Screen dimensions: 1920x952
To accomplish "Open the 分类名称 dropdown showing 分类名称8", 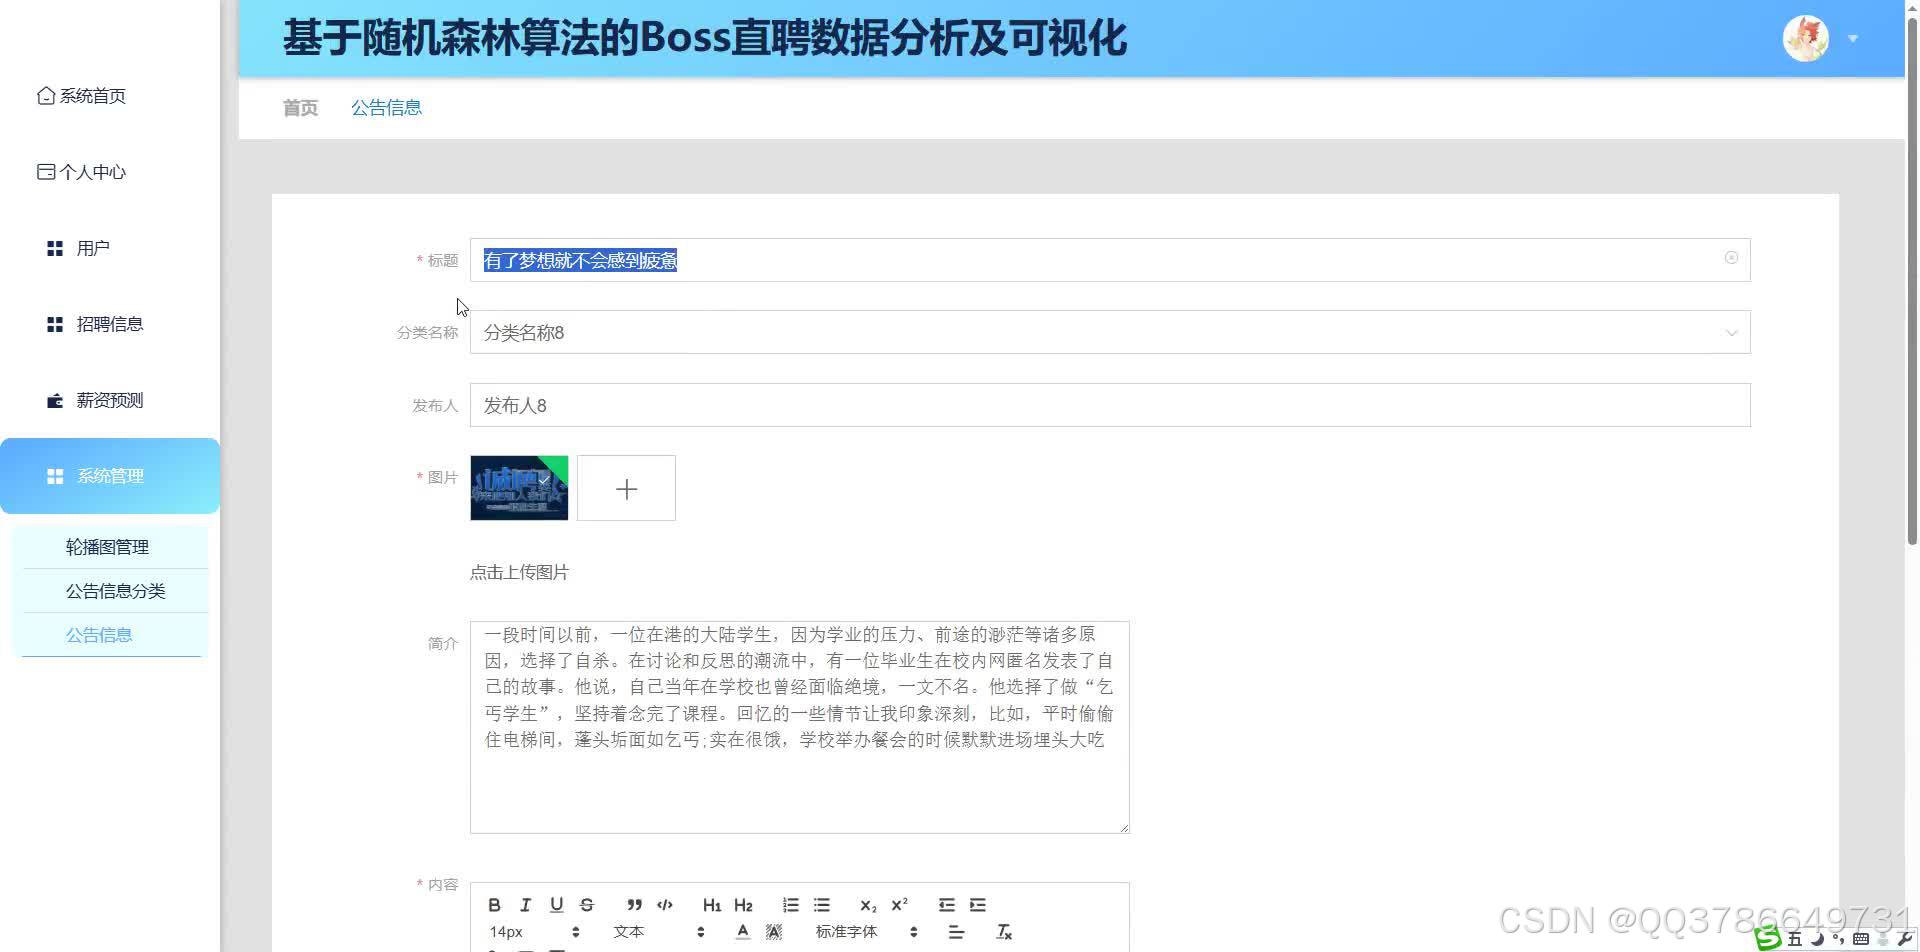I will [x=1110, y=332].
